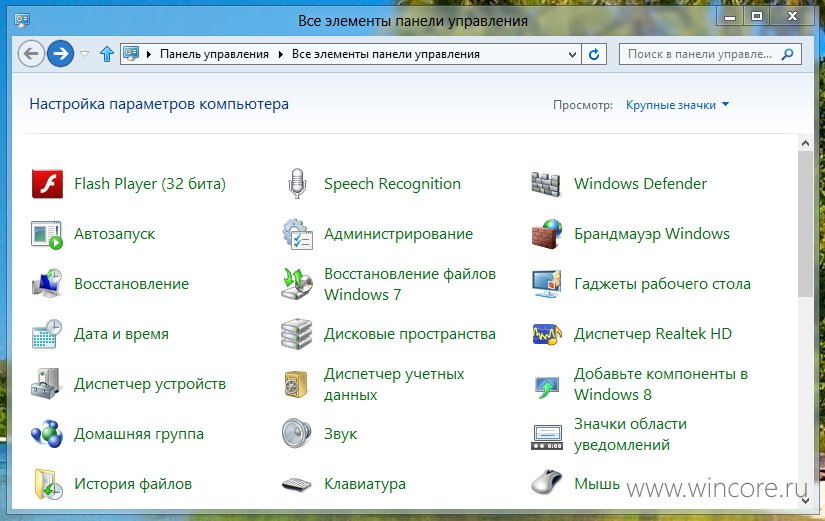
Task: Open the Дата и время link
Action: point(122,334)
